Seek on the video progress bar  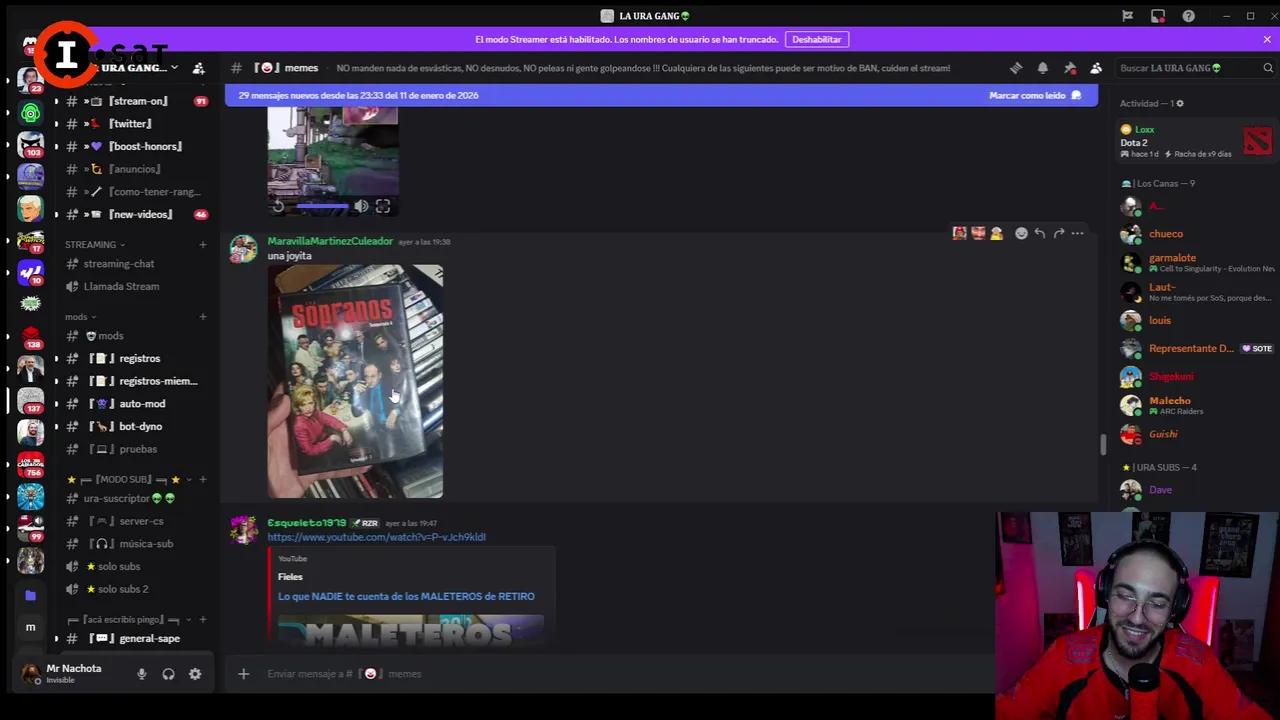pyautogui.click(x=322, y=207)
